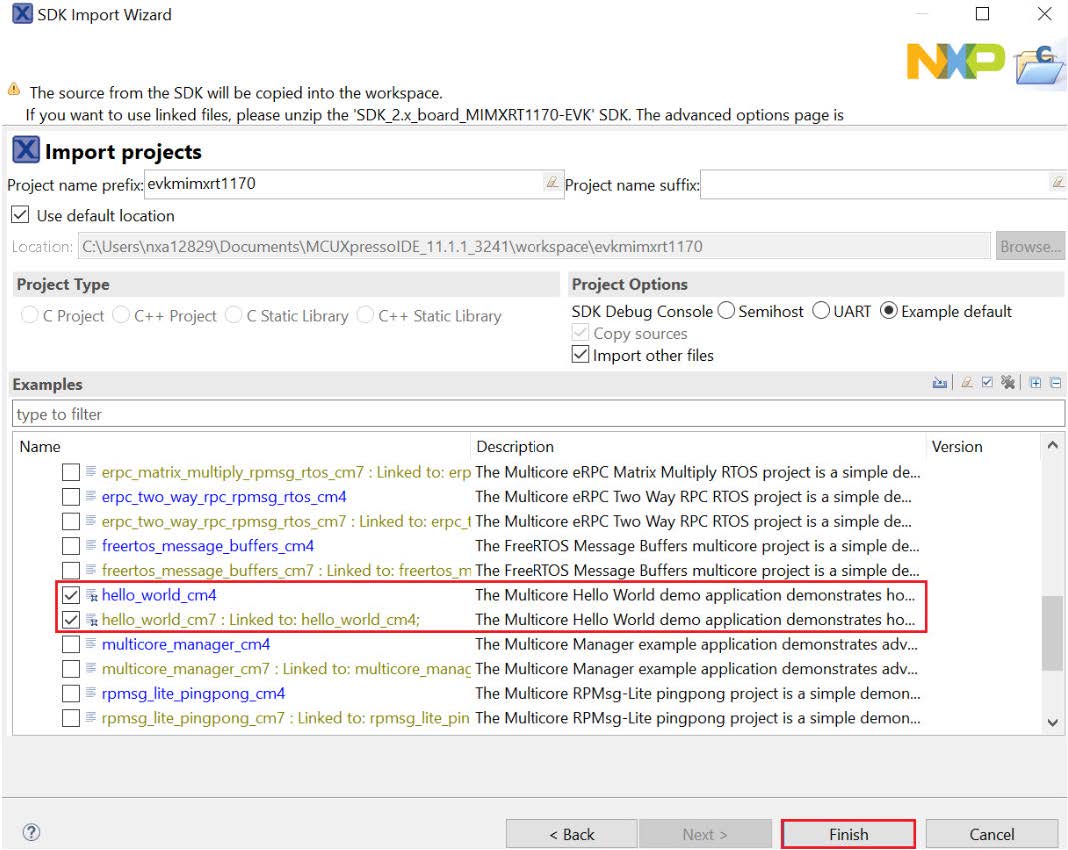
Task: Disable the 'Import other files' checkbox
Action: pyautogui.click(x=581, y=355)
